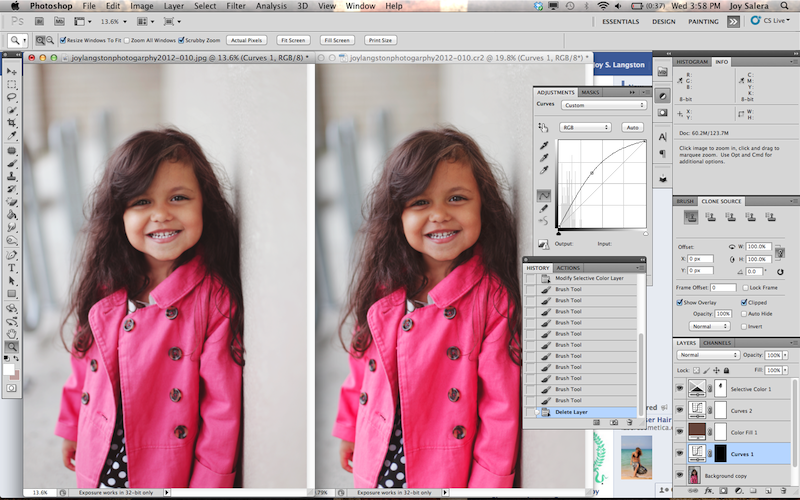Screen dimensions: 800x500
Task: Select the Horizontal Type tool
Action: [x=12, y=268]
